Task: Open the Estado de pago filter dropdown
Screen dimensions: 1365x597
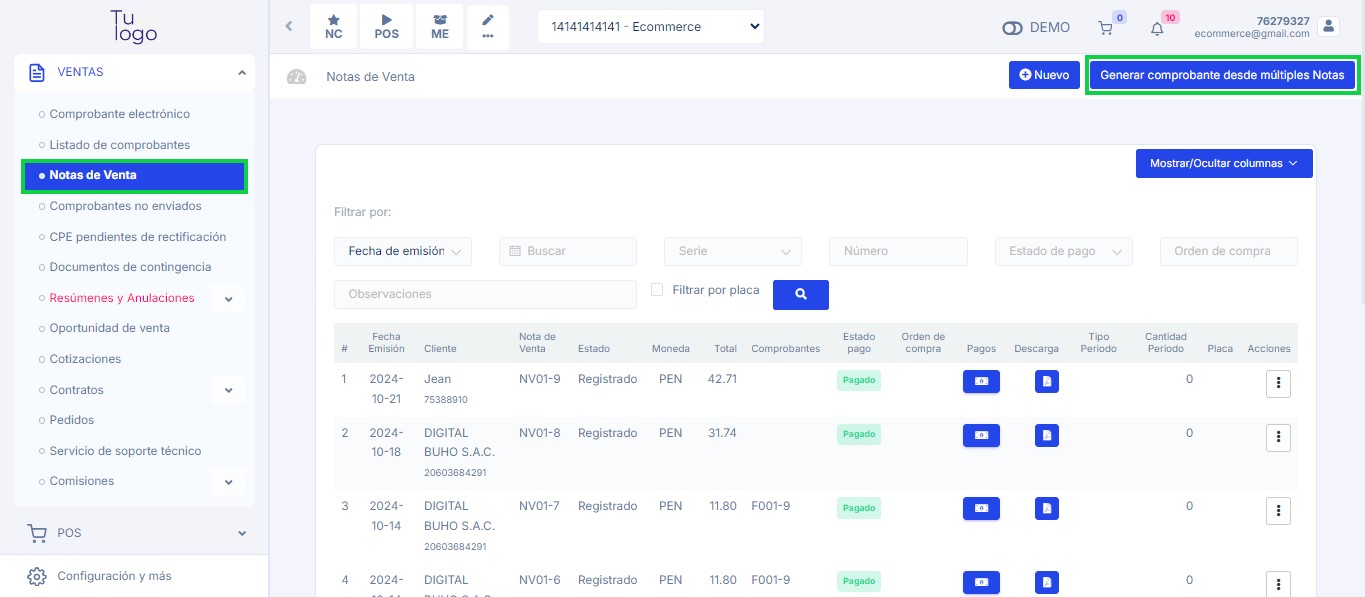Action: [x=1063, y=252]
